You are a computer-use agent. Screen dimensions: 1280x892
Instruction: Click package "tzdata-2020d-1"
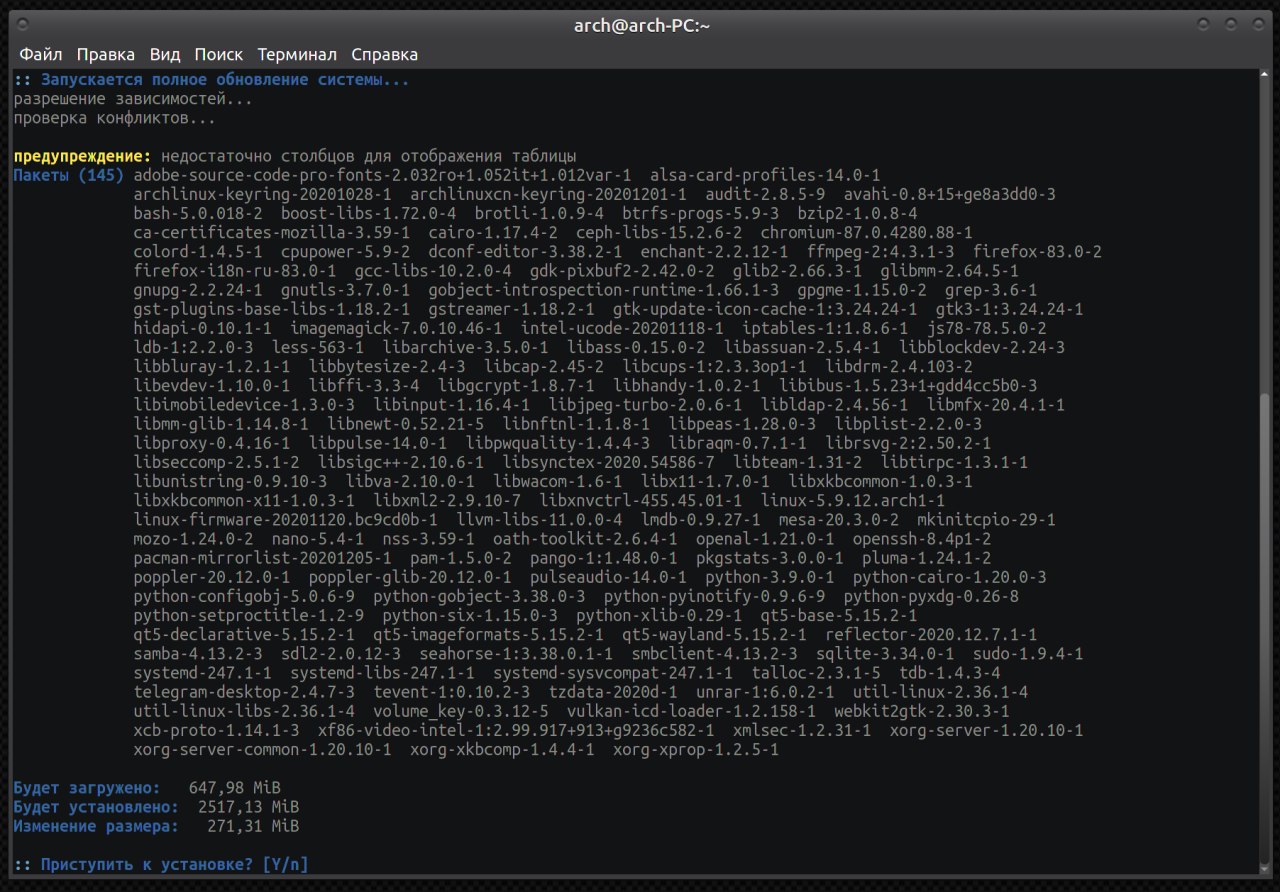tap(612, 692)
